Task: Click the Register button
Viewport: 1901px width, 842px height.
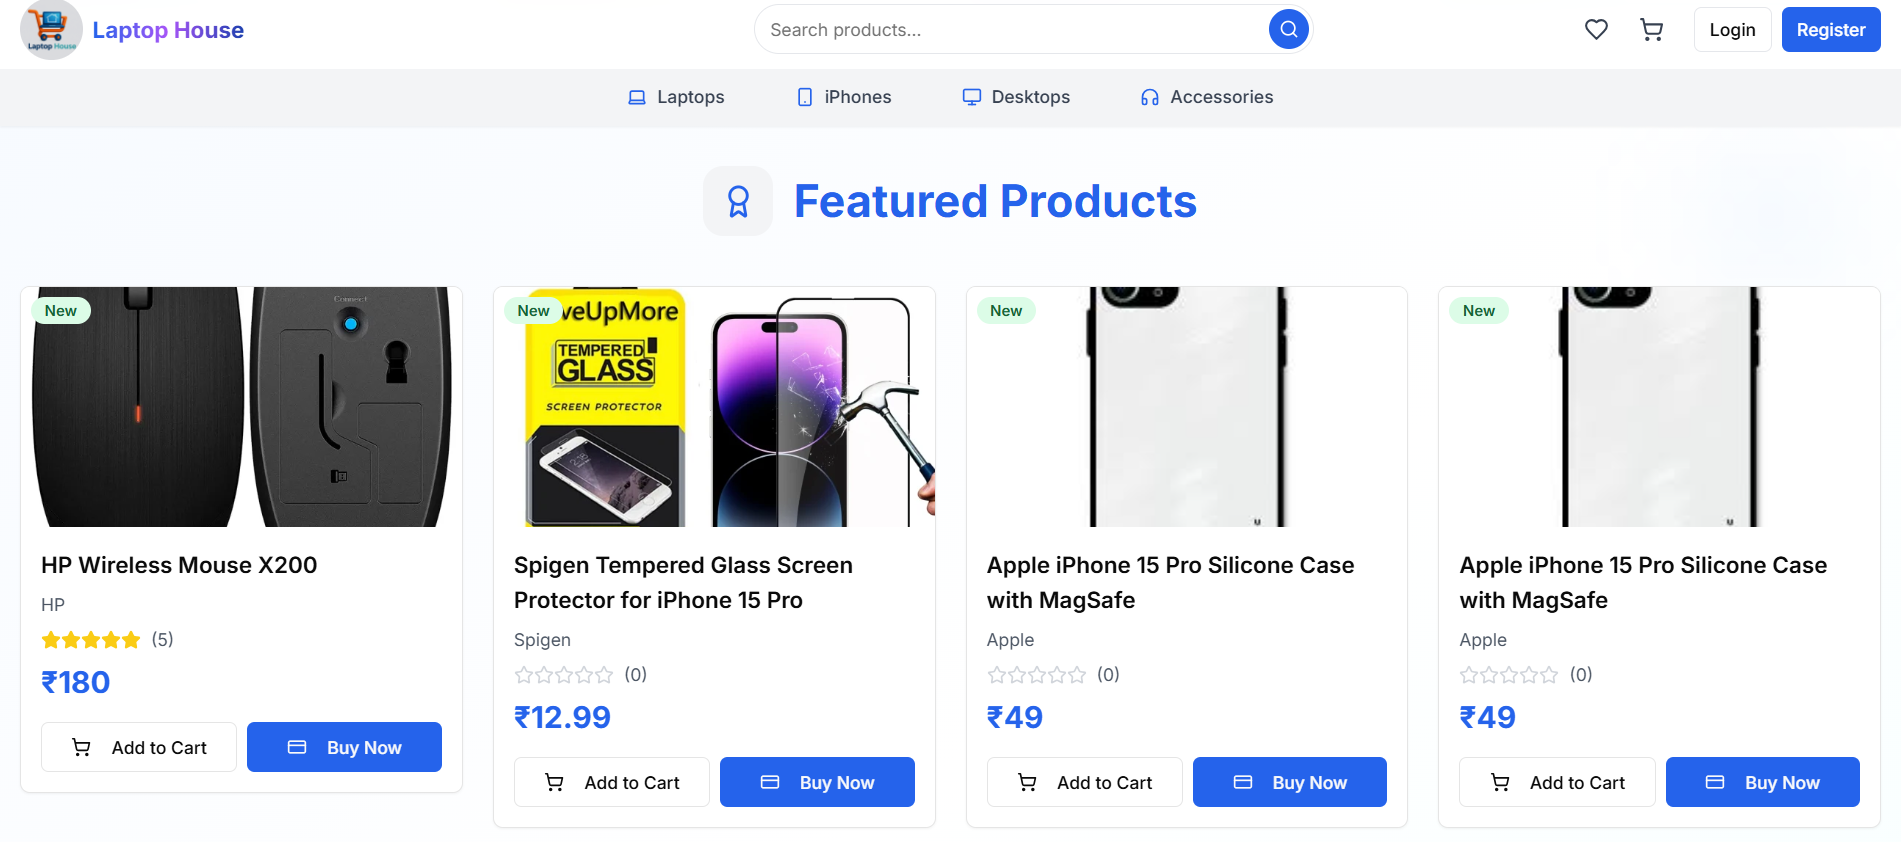Action: click(1830, 29)
